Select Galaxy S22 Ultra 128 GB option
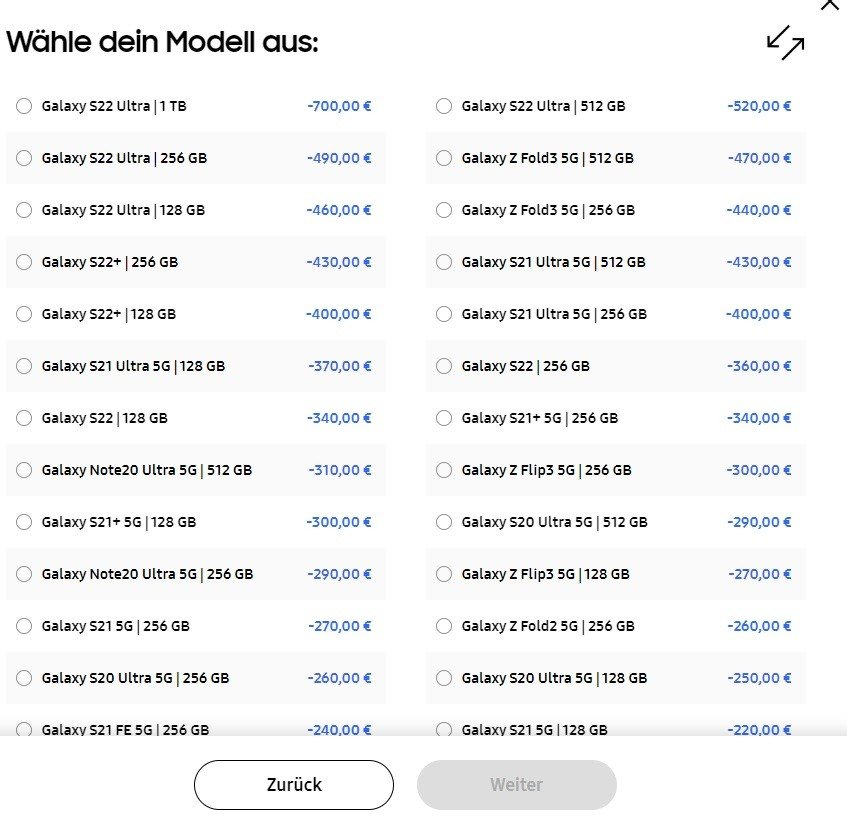The image size is (847, 821). click(x=24, y=210)
